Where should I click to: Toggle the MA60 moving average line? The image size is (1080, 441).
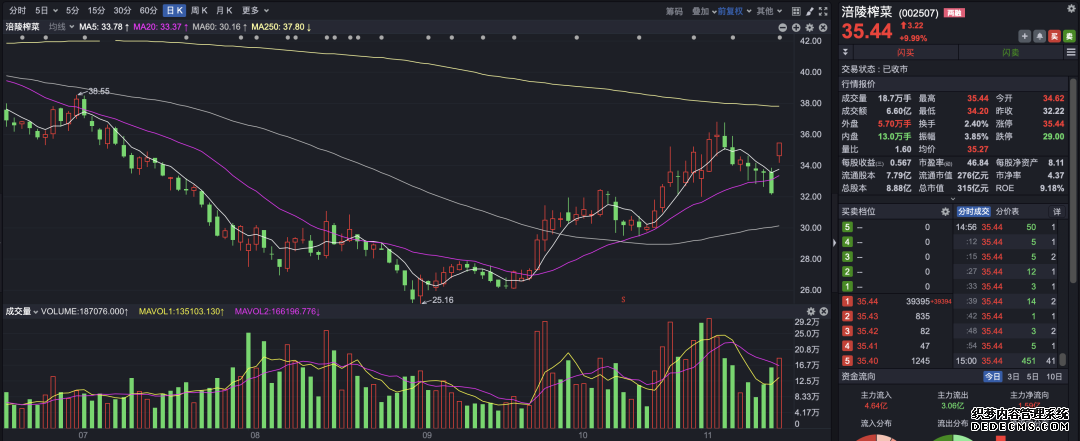[220, 27]
